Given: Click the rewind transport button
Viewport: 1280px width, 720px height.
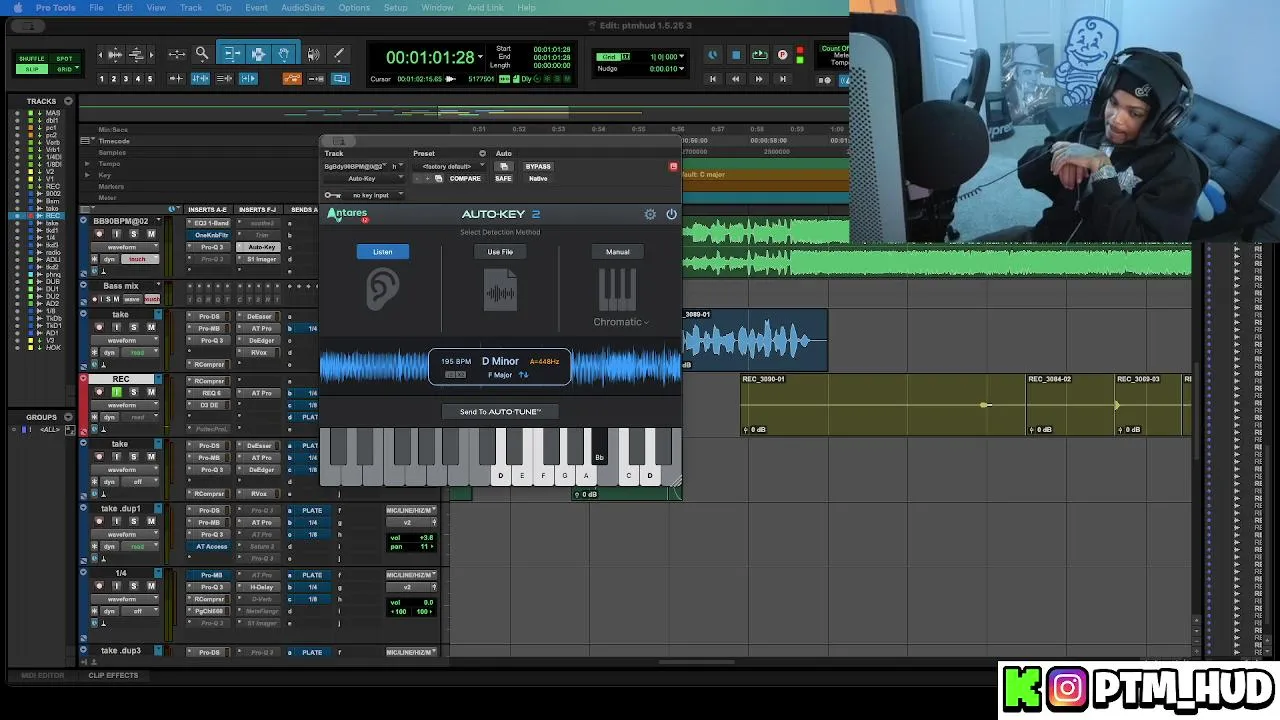Looking at the screenshot, I should pyautogui.click(x=736, y=78).
